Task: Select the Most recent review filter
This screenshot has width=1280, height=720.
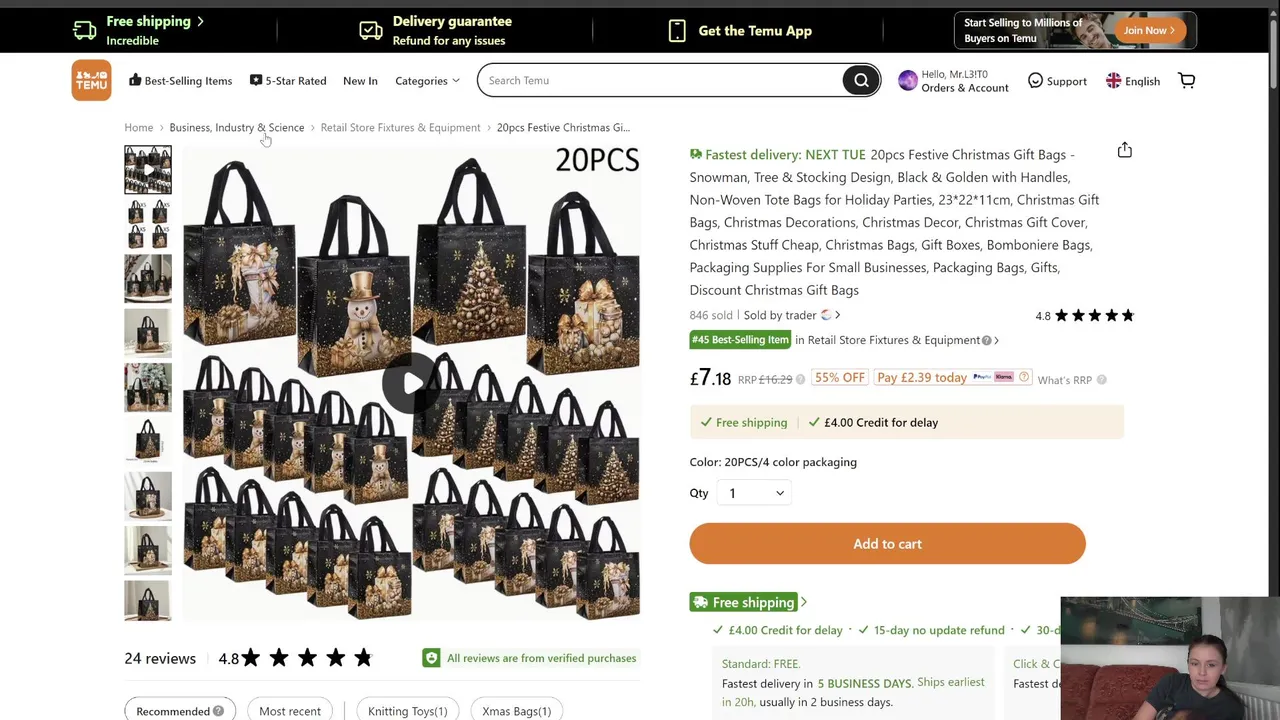Action: 290,711
